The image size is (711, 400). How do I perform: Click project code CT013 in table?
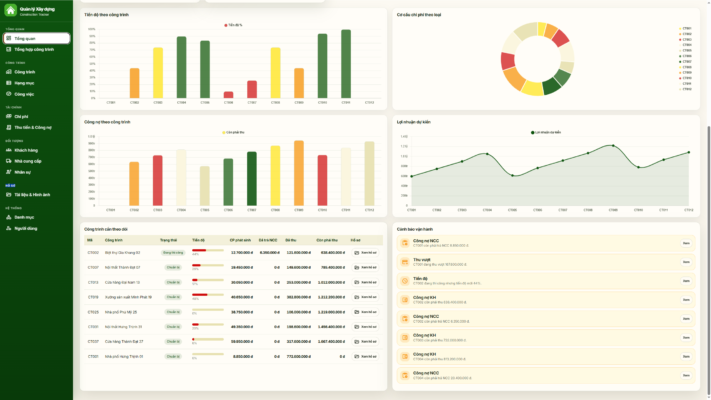coord(93,282)
